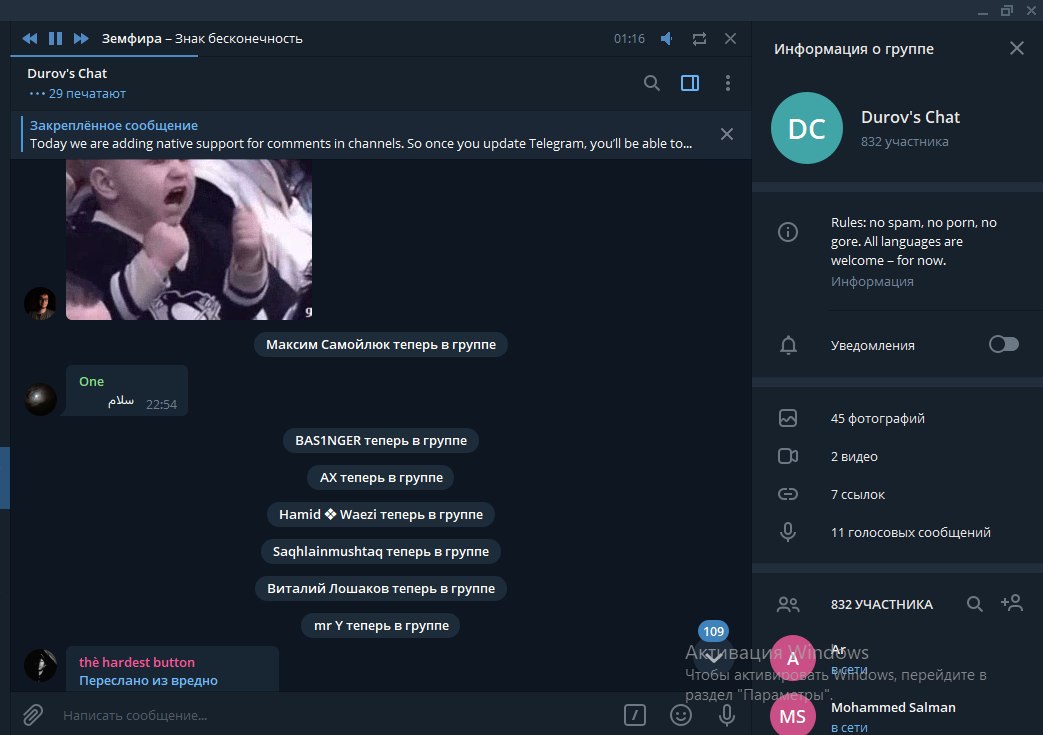The width and height of the screenshot is (1043, 735).
Task: Add a new member to the group
Action: click(1012, 603)
